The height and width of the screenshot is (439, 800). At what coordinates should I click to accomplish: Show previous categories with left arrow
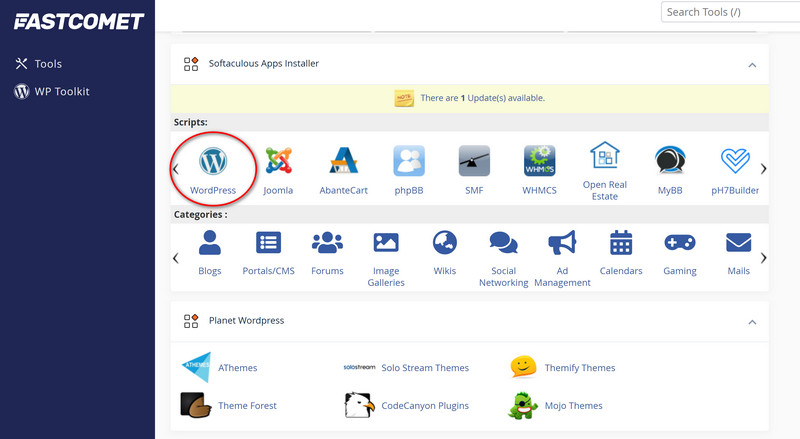[x=176, y=258]
